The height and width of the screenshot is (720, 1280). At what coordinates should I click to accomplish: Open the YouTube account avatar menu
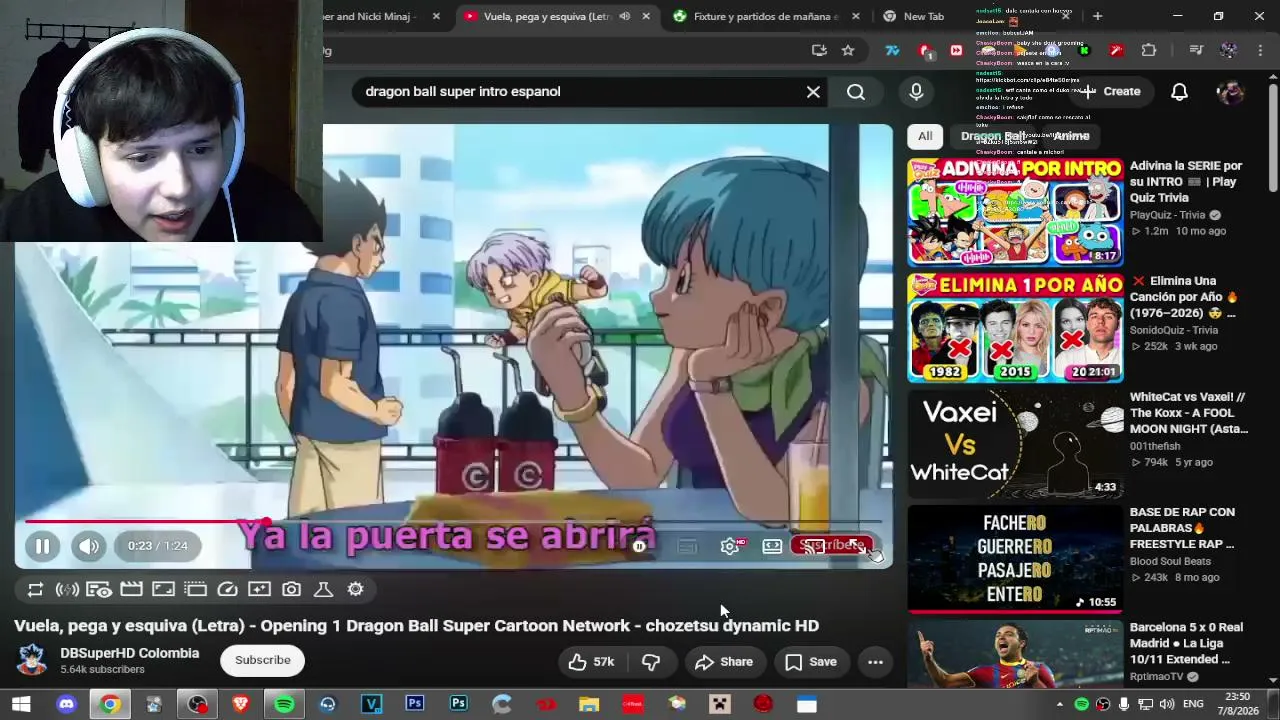tap(1230, 92)
